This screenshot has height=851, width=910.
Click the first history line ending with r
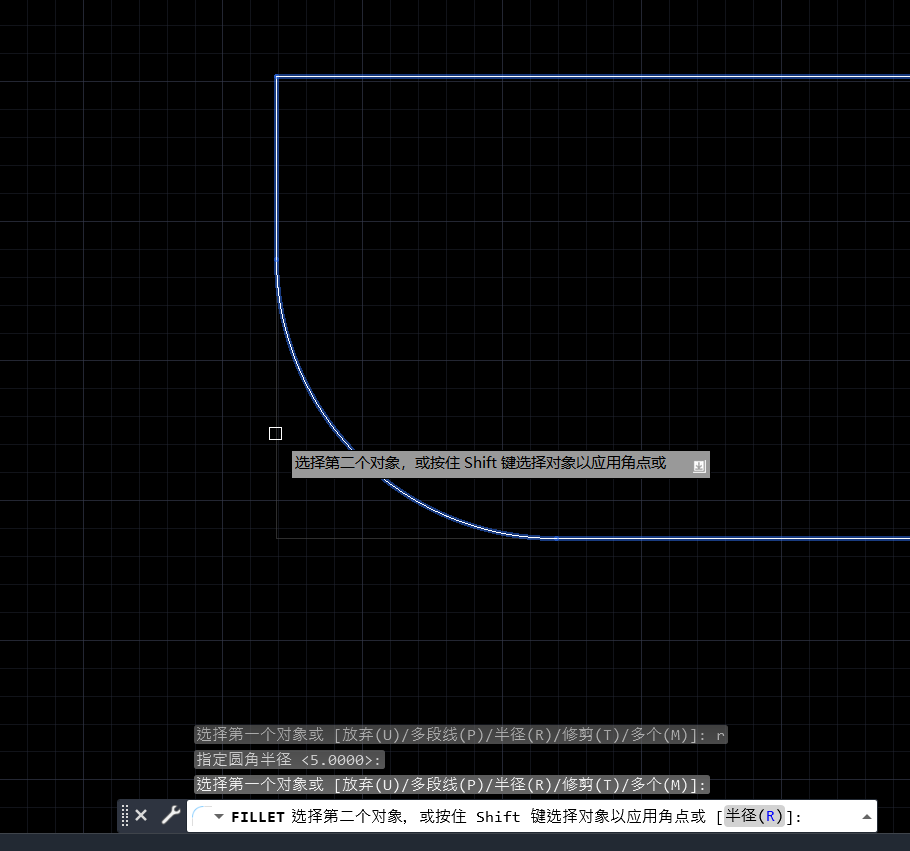tap(460, 735)
